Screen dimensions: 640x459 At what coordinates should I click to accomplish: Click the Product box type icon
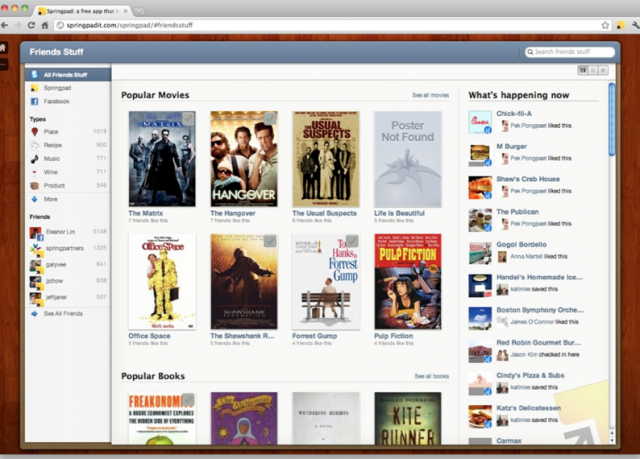[x=35, y=186]
